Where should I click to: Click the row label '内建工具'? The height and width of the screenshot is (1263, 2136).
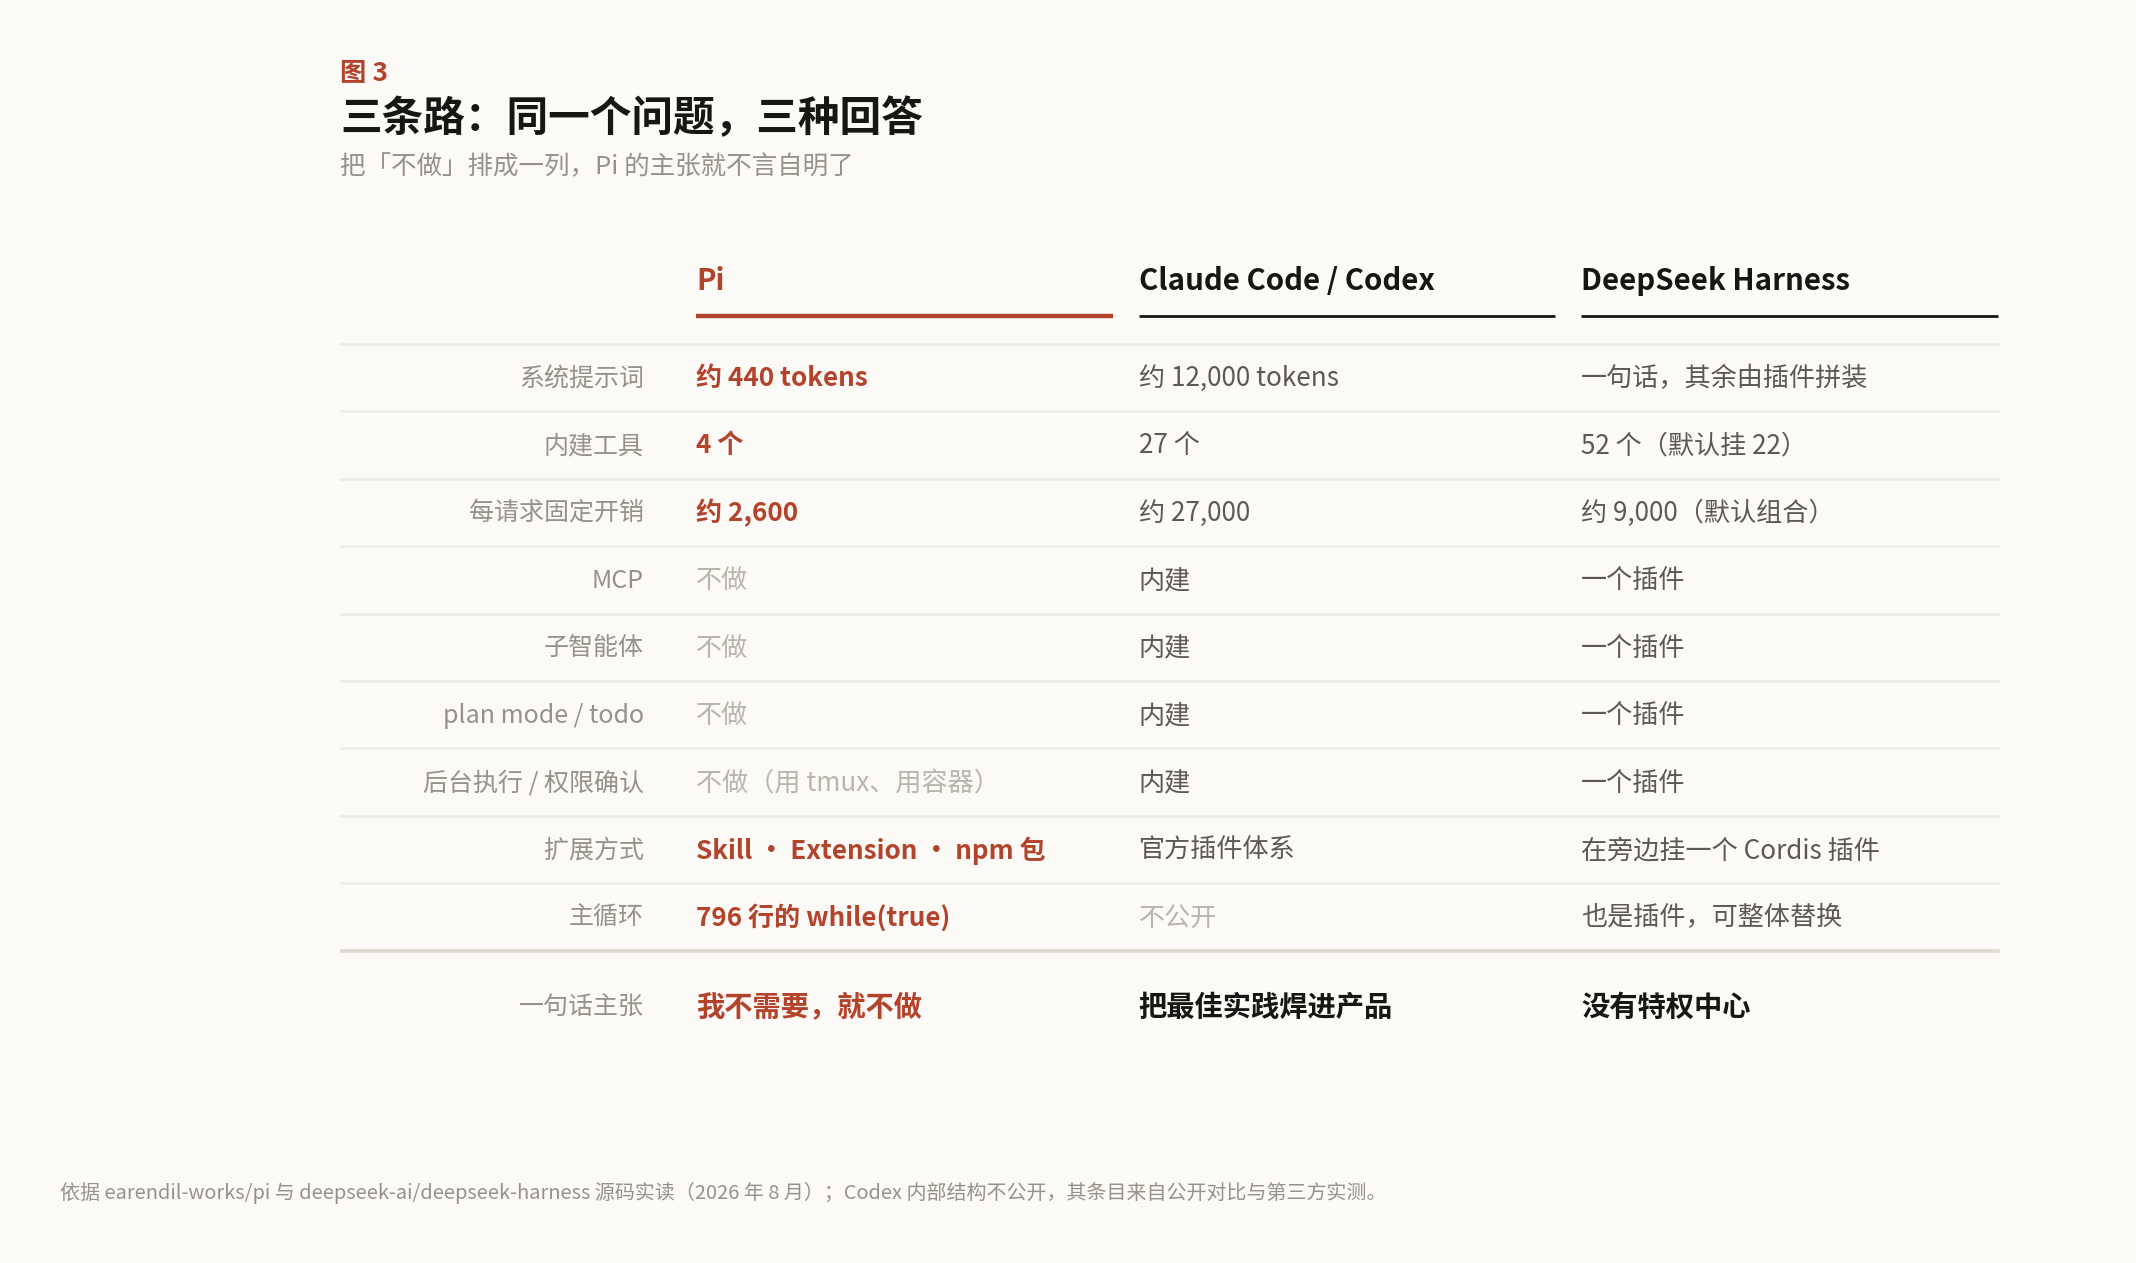(594, 444)
